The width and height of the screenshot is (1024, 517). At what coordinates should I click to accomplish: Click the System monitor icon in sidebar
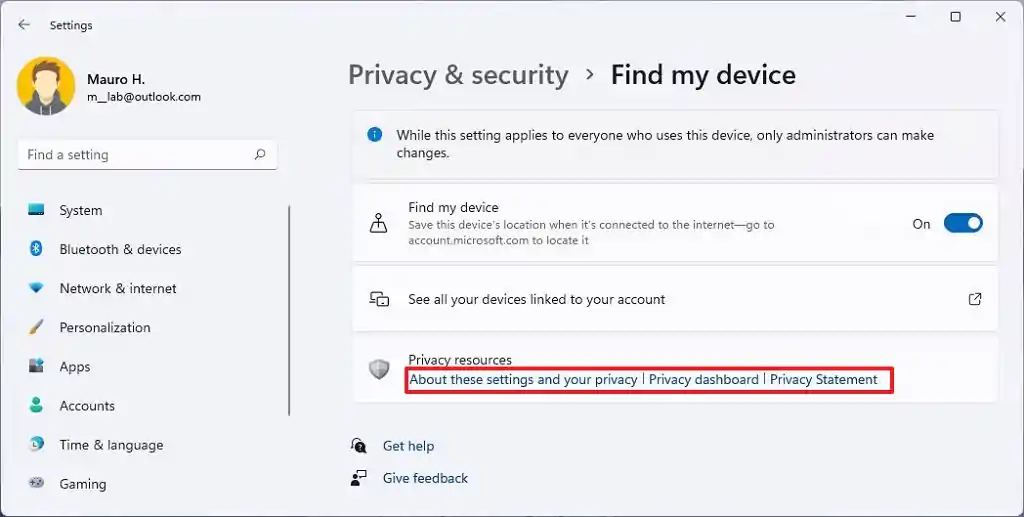click(37, 210)
